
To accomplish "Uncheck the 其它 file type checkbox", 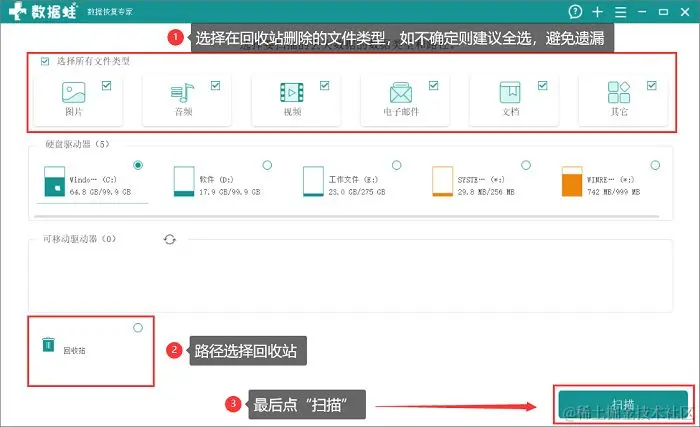I will click(x=652, y=85).
